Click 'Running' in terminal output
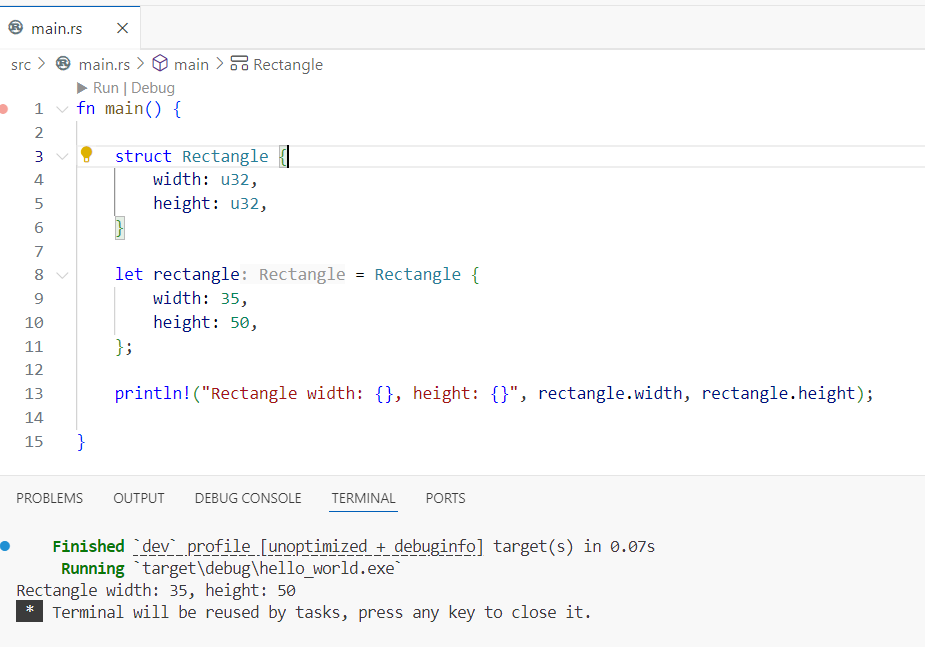The width and height of the screenshot is (925, 647). [x=93, y=569]
